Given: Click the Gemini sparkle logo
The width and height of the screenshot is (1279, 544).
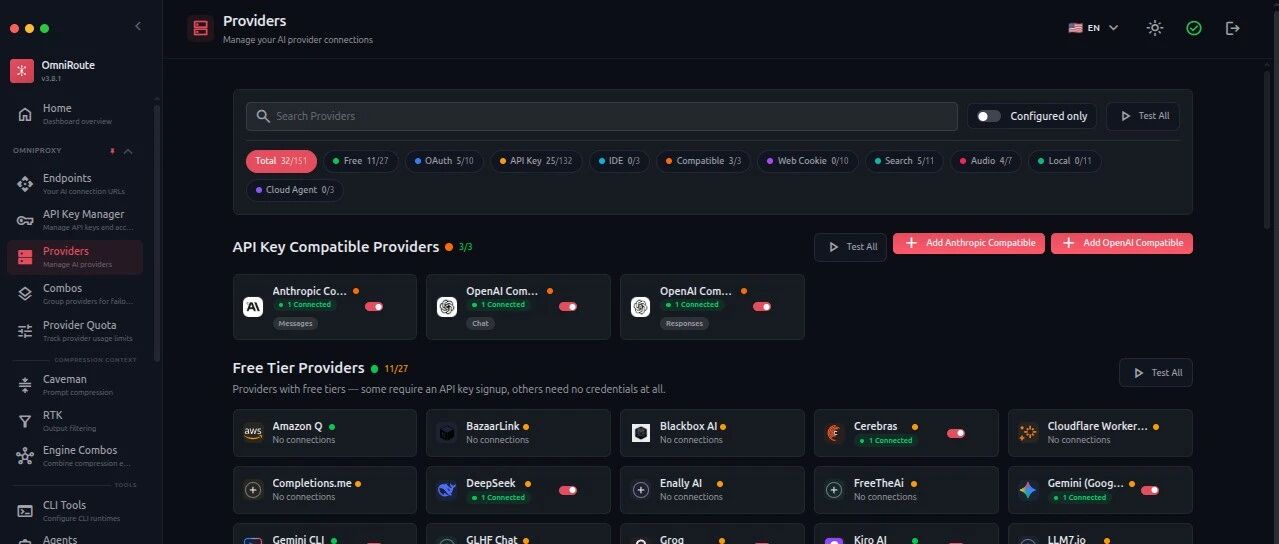Looking at the screenshot, I should pos(1028,490).
